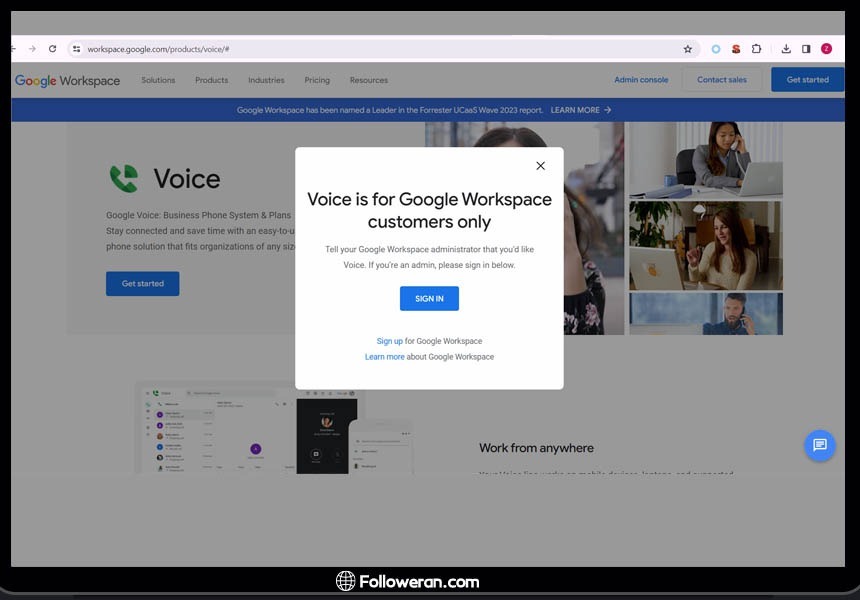Reload the page with the refresh icon
This screenshot has width=860, height=600.
click(53, 49)
